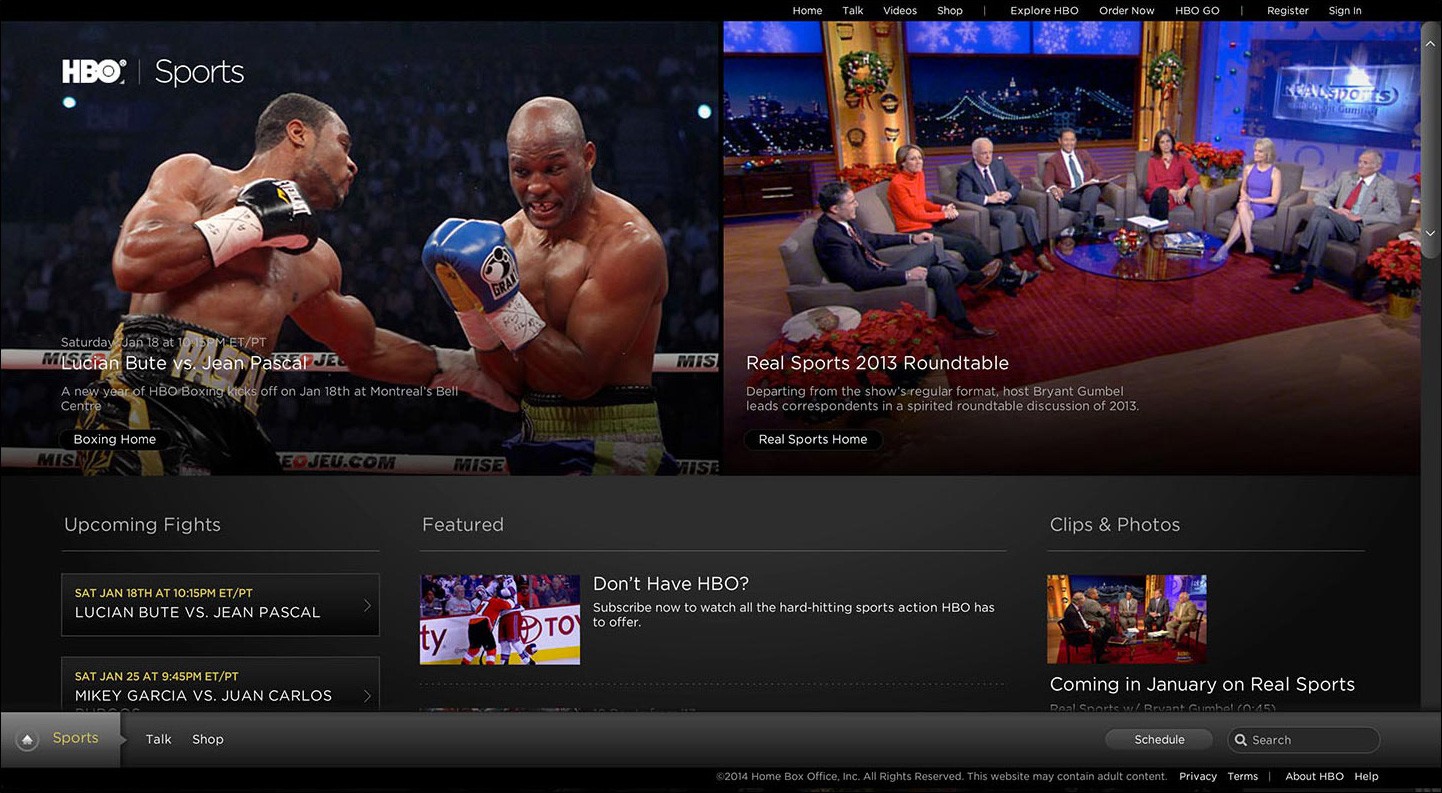Open Coming in January on Real Sports

[1202, 684]
